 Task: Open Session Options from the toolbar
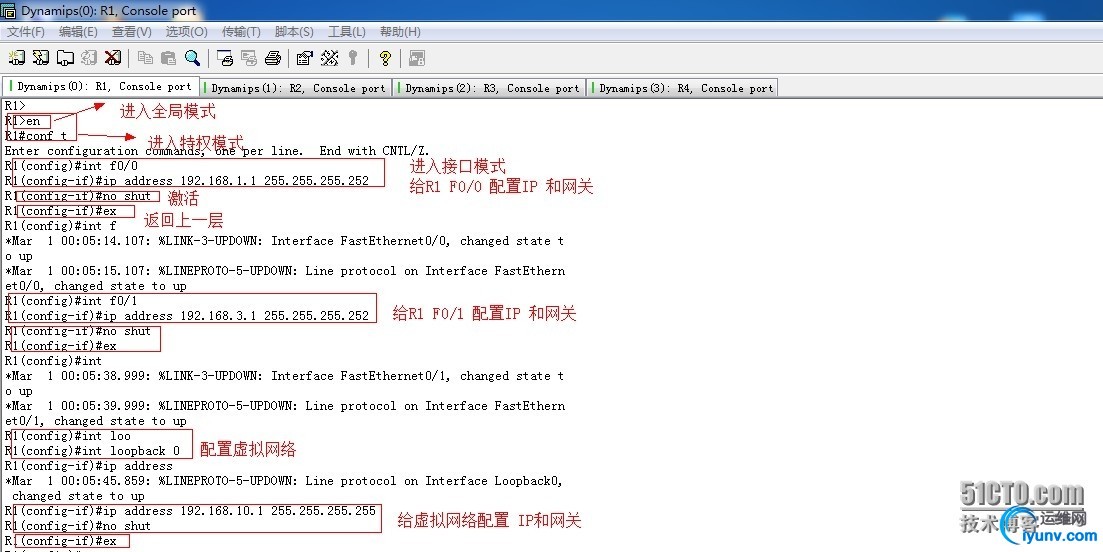[x=305, y=58]
